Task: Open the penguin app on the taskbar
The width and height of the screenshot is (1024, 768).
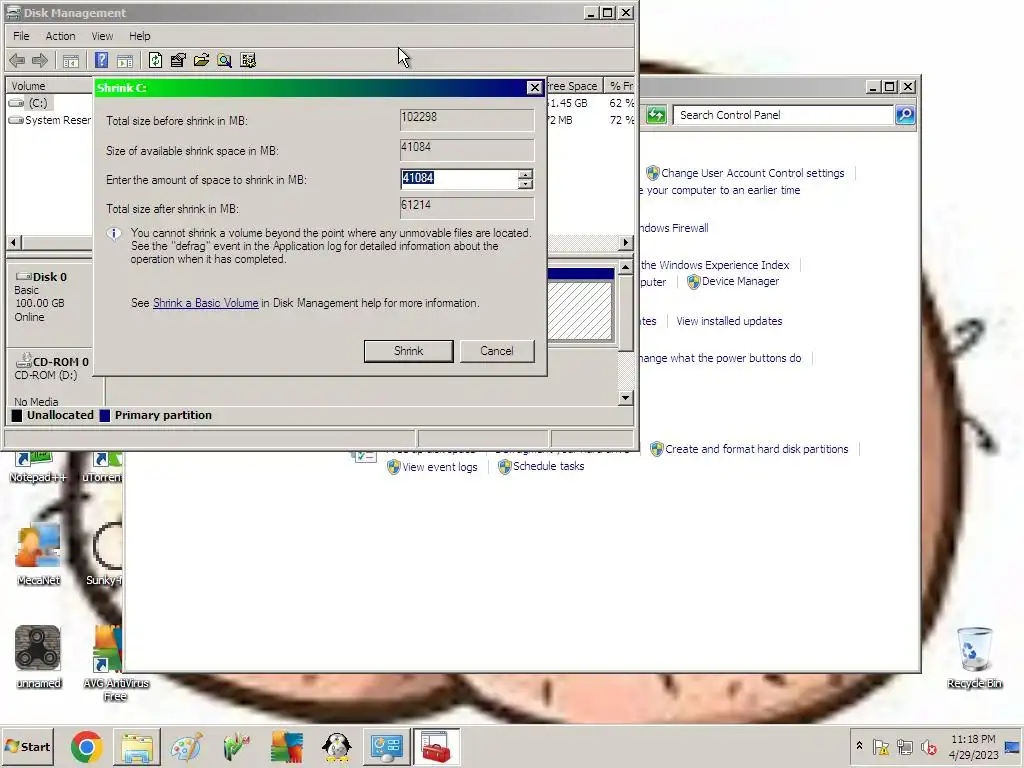Action: coord(337,747)
